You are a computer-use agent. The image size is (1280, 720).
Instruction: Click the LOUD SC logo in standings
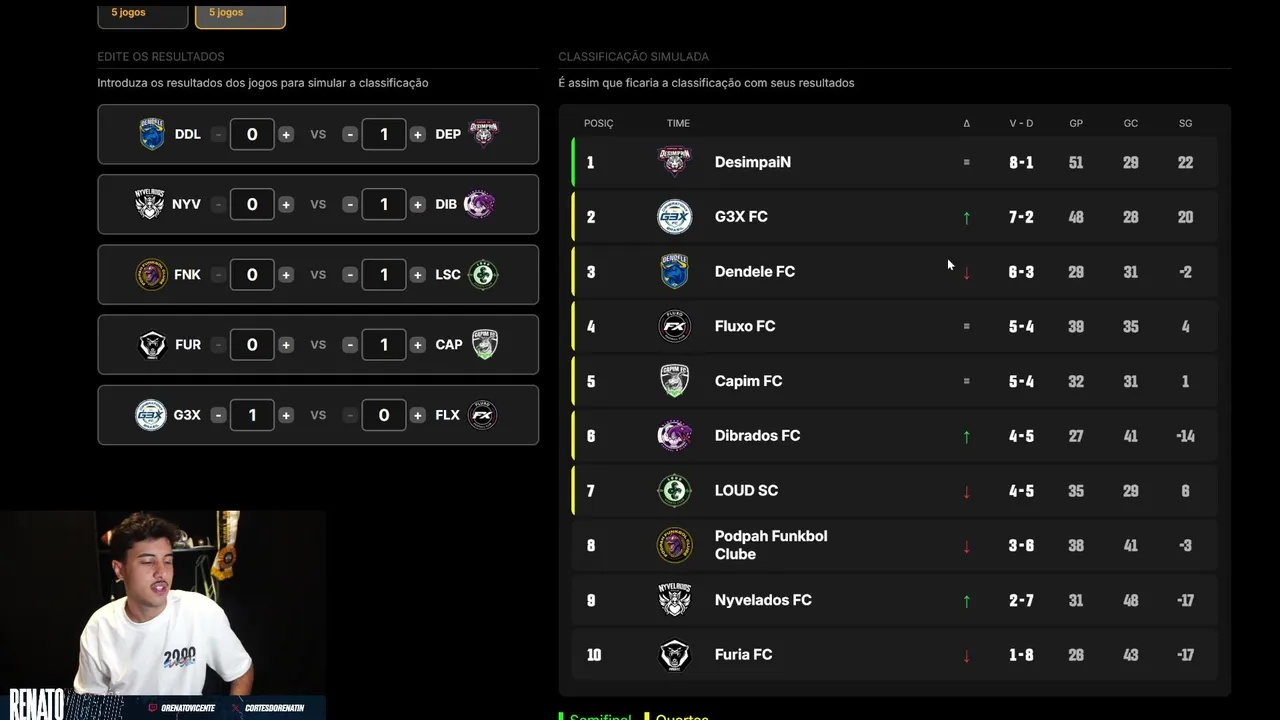674,491
